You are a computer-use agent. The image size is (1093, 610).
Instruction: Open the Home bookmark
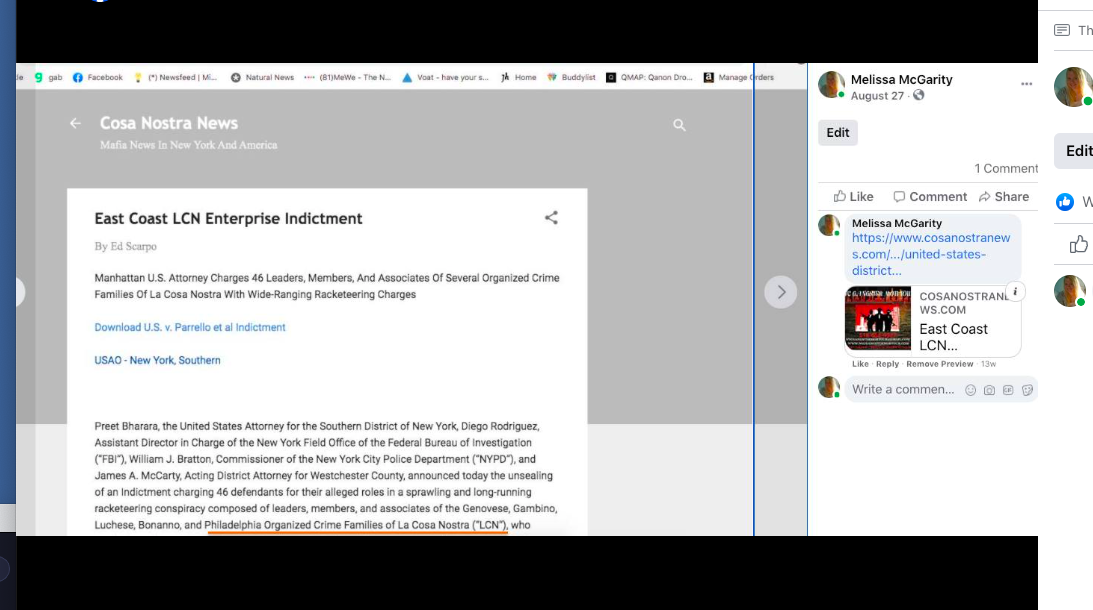519,77
